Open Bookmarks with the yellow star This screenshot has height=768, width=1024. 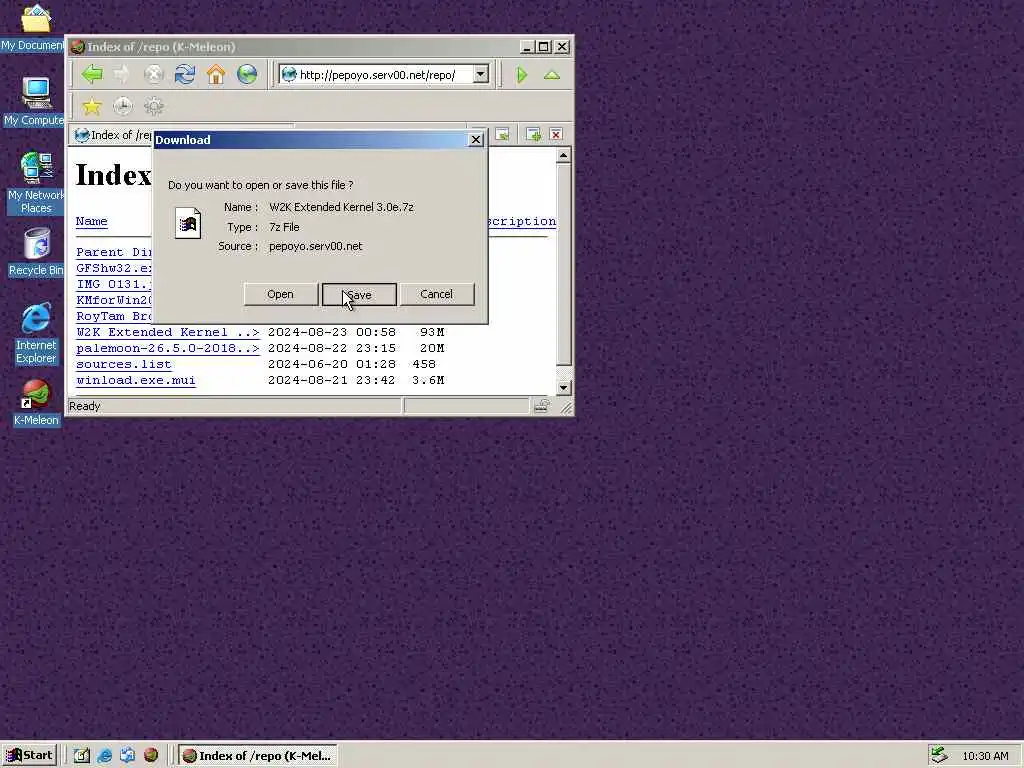(x=92, y=106)
